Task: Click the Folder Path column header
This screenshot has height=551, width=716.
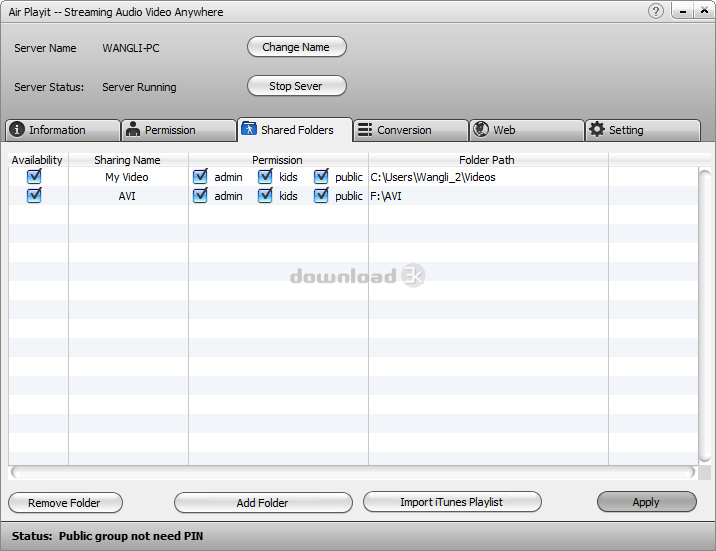Action: (x=488, y=160)
